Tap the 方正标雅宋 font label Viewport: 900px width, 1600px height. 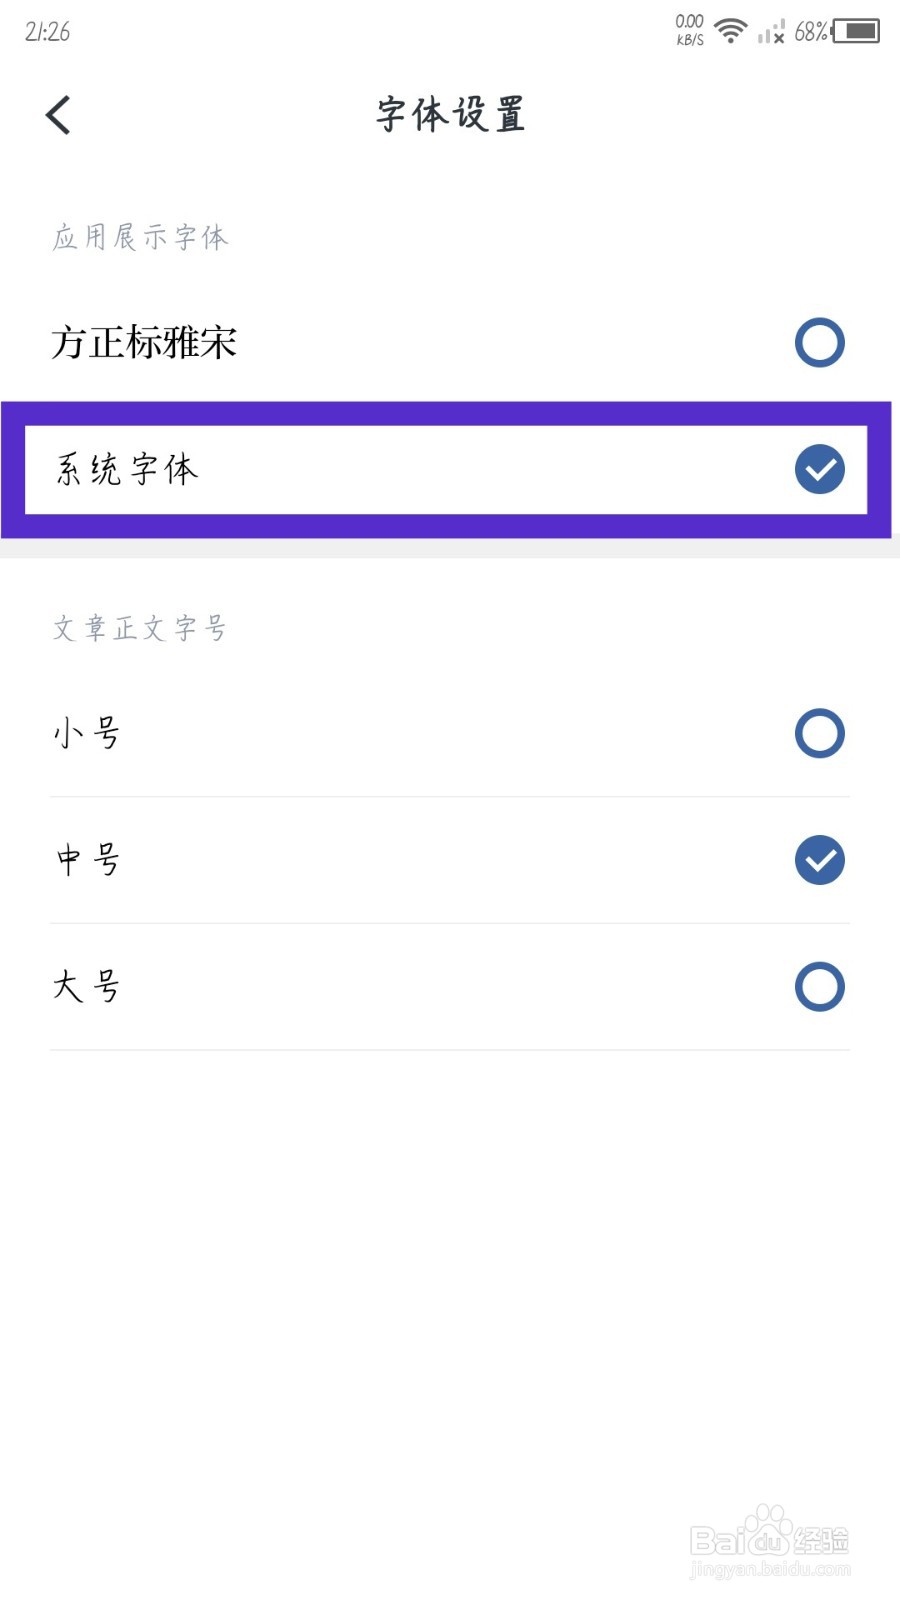(x=144, y=343)
